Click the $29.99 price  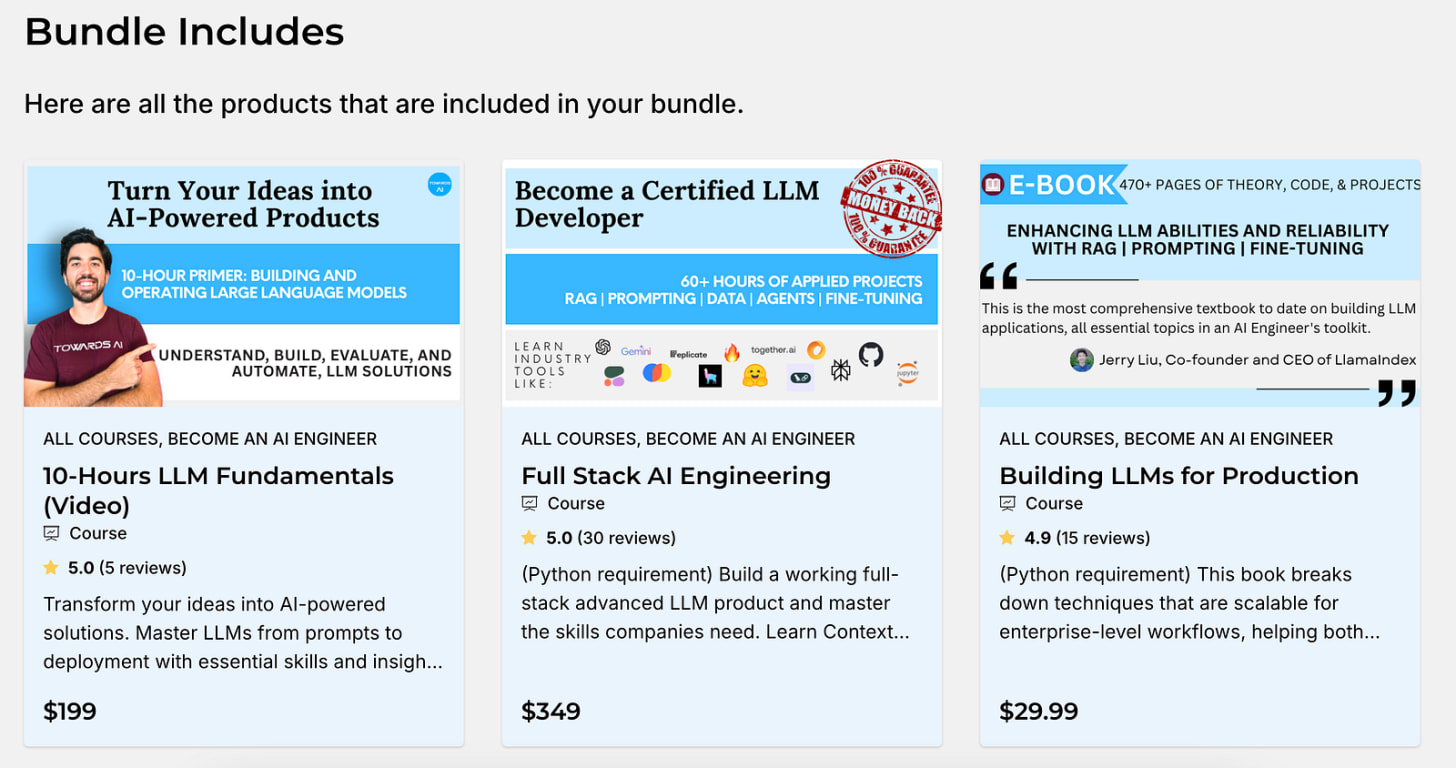click(1039, 712)
